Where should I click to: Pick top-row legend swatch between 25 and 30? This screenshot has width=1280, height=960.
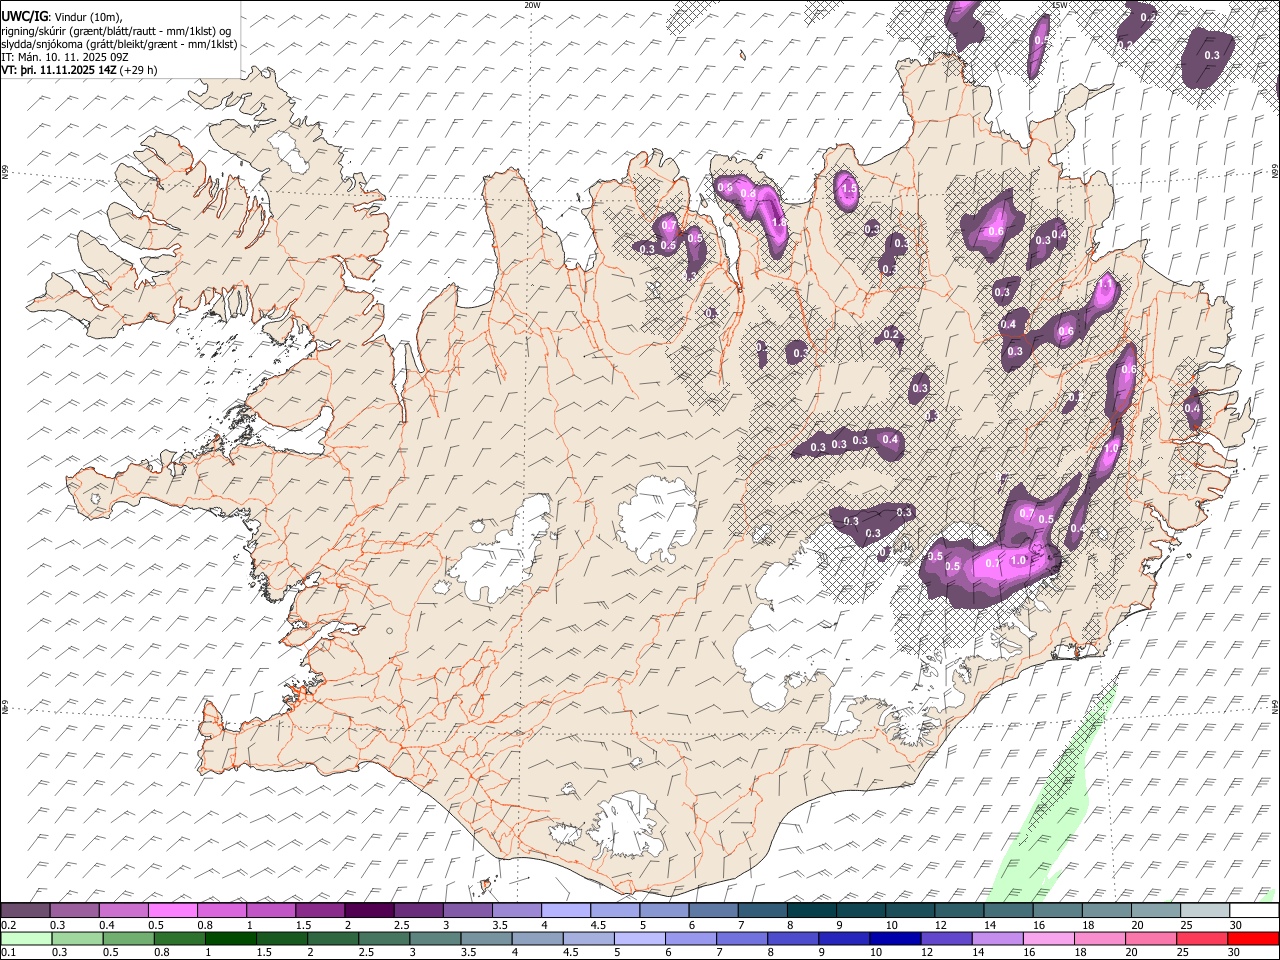pos(1205,910)
